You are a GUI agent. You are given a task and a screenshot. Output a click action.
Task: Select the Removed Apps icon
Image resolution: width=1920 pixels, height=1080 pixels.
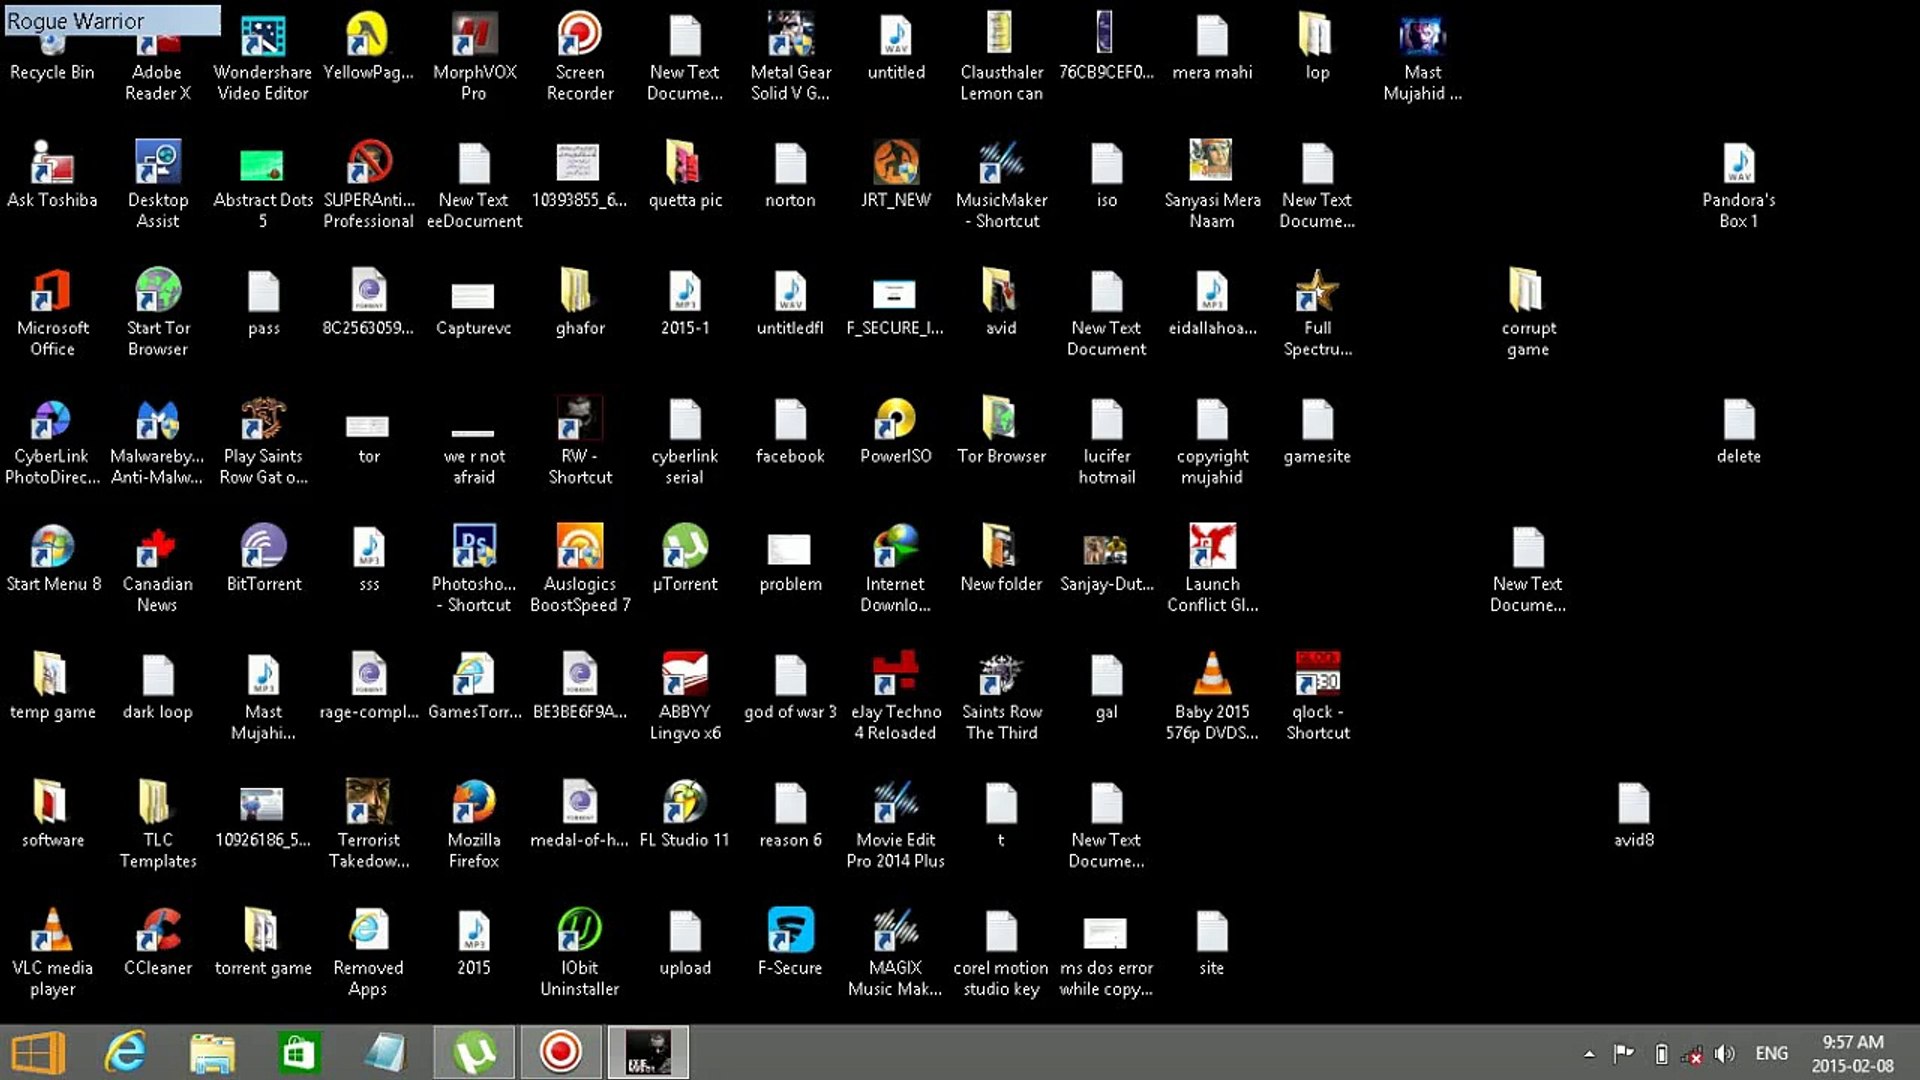(368, 954)
